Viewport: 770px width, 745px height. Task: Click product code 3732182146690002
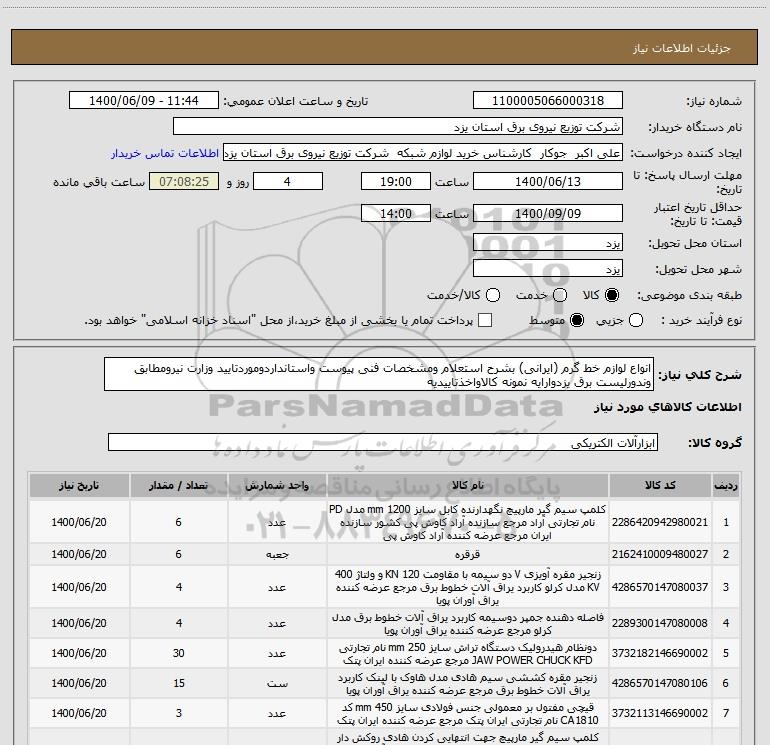click(x=660, y=653)
